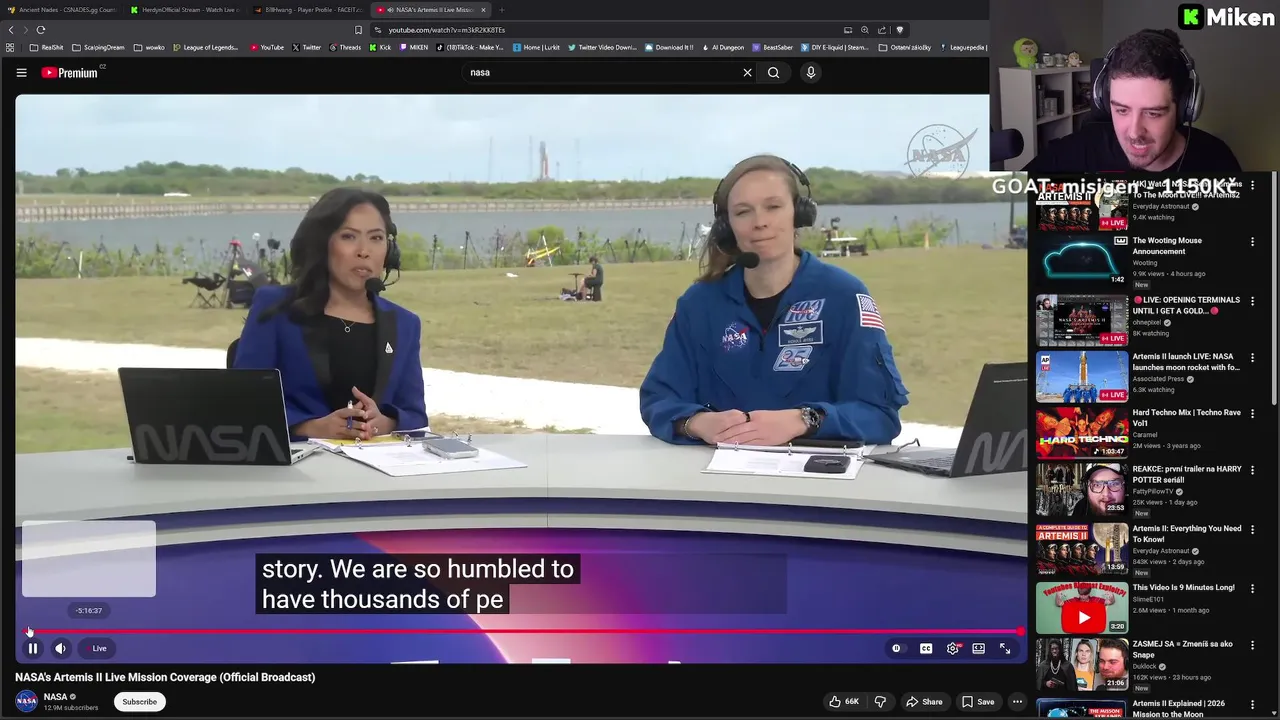Bookmark this page with the bookmark icon

[x=359, y=30]
